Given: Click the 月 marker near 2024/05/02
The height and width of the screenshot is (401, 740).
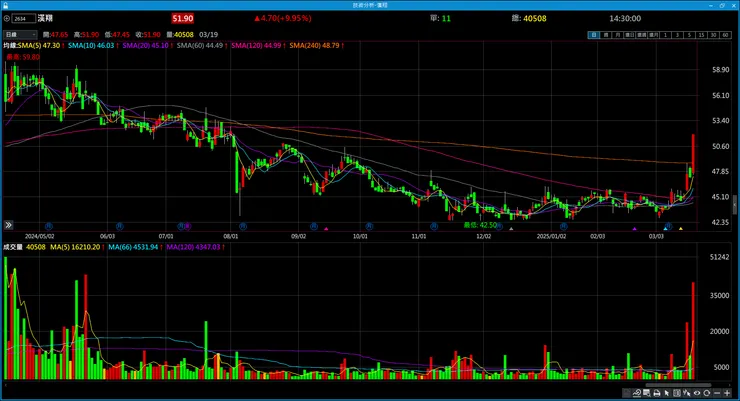Looking at the screenshot, I should coord(49,226).
